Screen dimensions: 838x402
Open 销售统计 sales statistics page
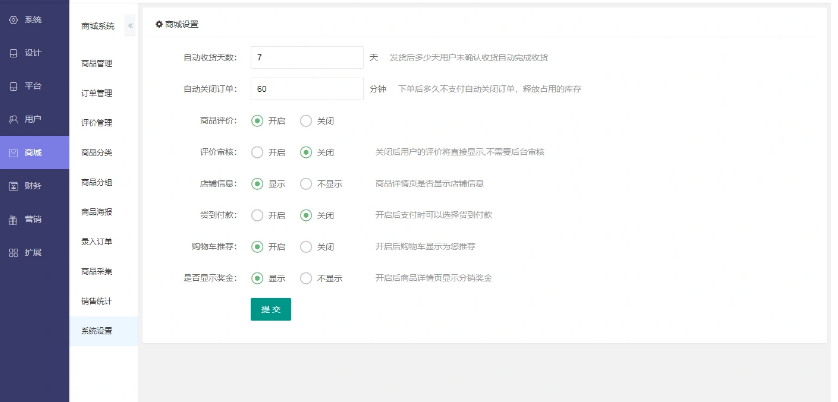pos(97,301)
